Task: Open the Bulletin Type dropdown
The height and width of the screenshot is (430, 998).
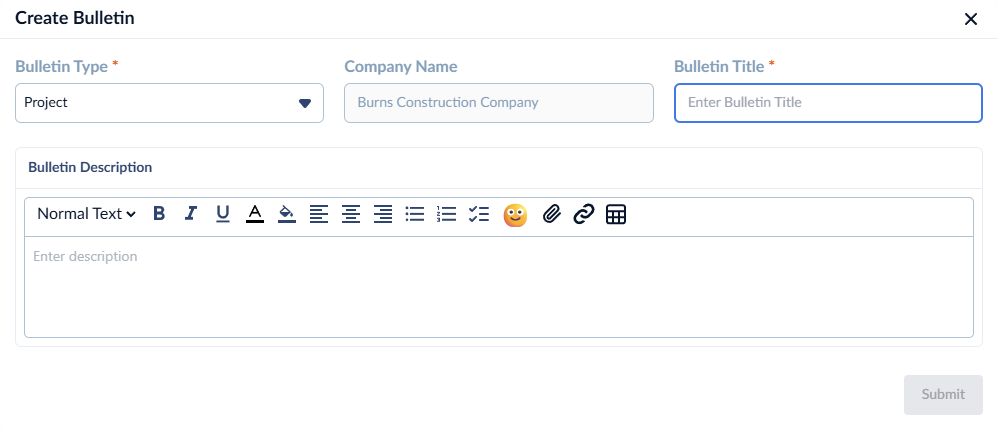Action: click(169, 102)
